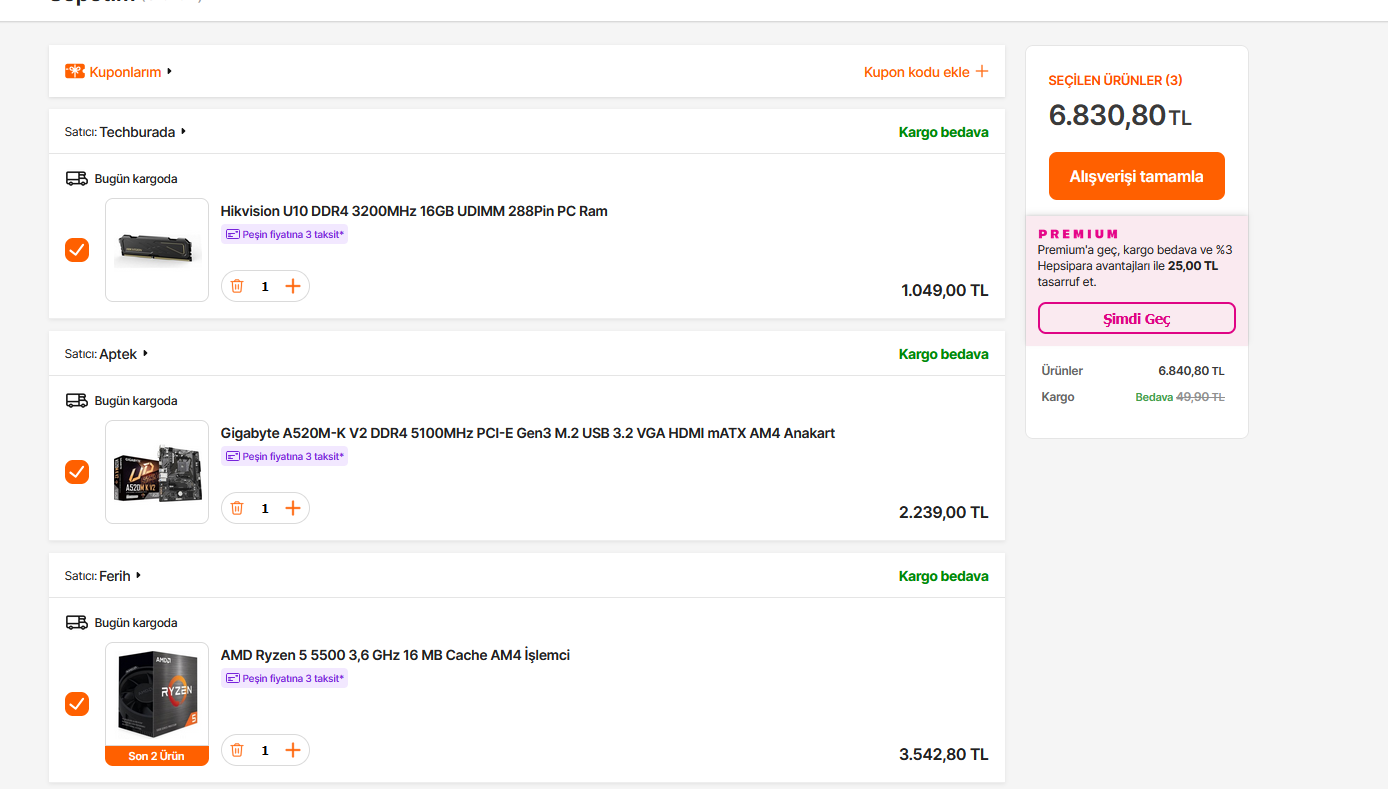The image size is (1388, 789).
Task: Expand seller Techburada arrow
Action: click(184, 131)
